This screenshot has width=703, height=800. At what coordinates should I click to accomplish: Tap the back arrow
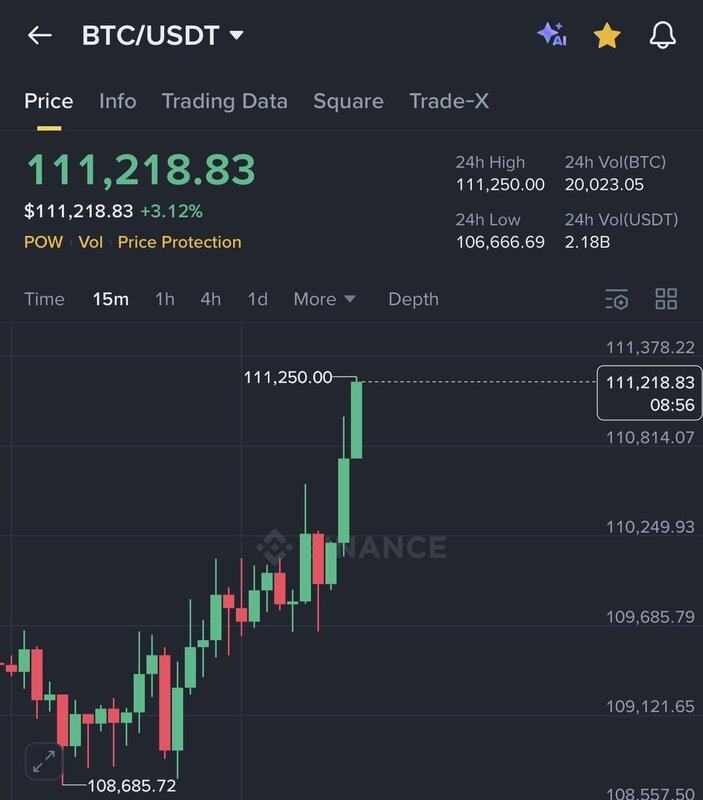pyautogui.click(x=39, y=36)
